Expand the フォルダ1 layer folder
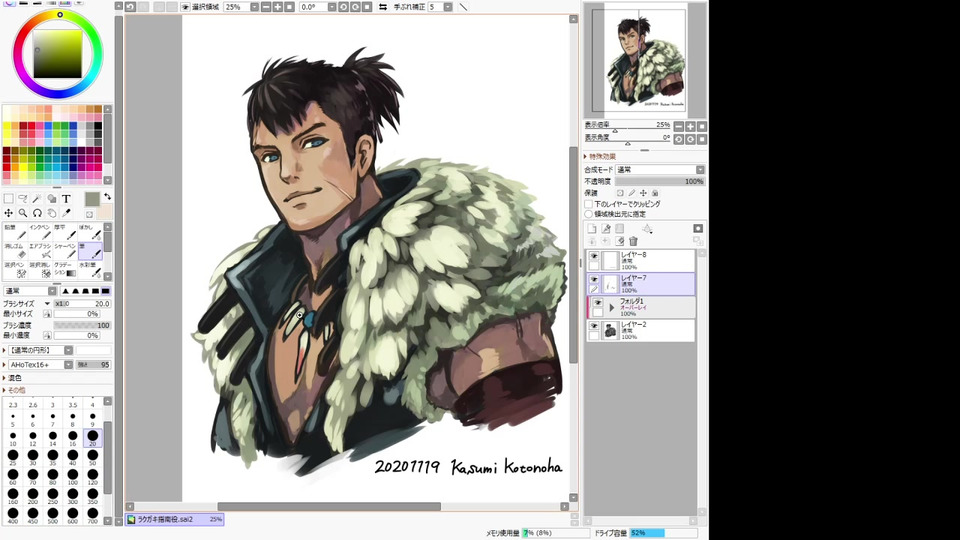Screen dimensions: 960x540 pyautogui.click(x=612, y=307)
